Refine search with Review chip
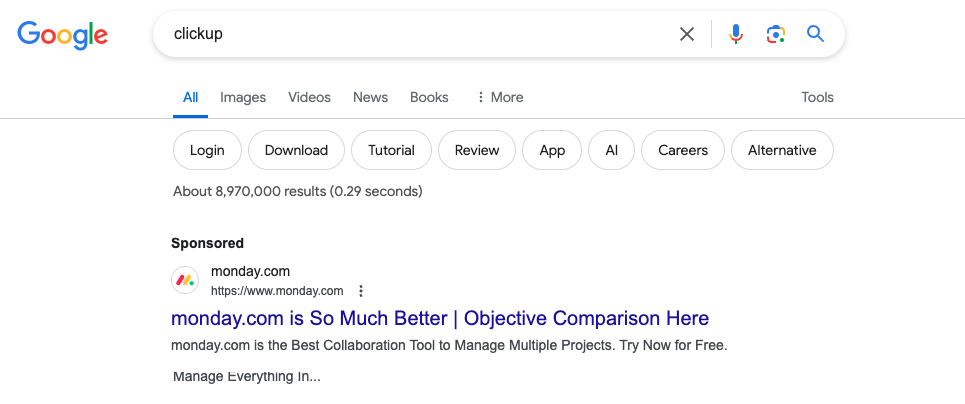This screenshot has width=965, height=404. click(x=477, y=150)
